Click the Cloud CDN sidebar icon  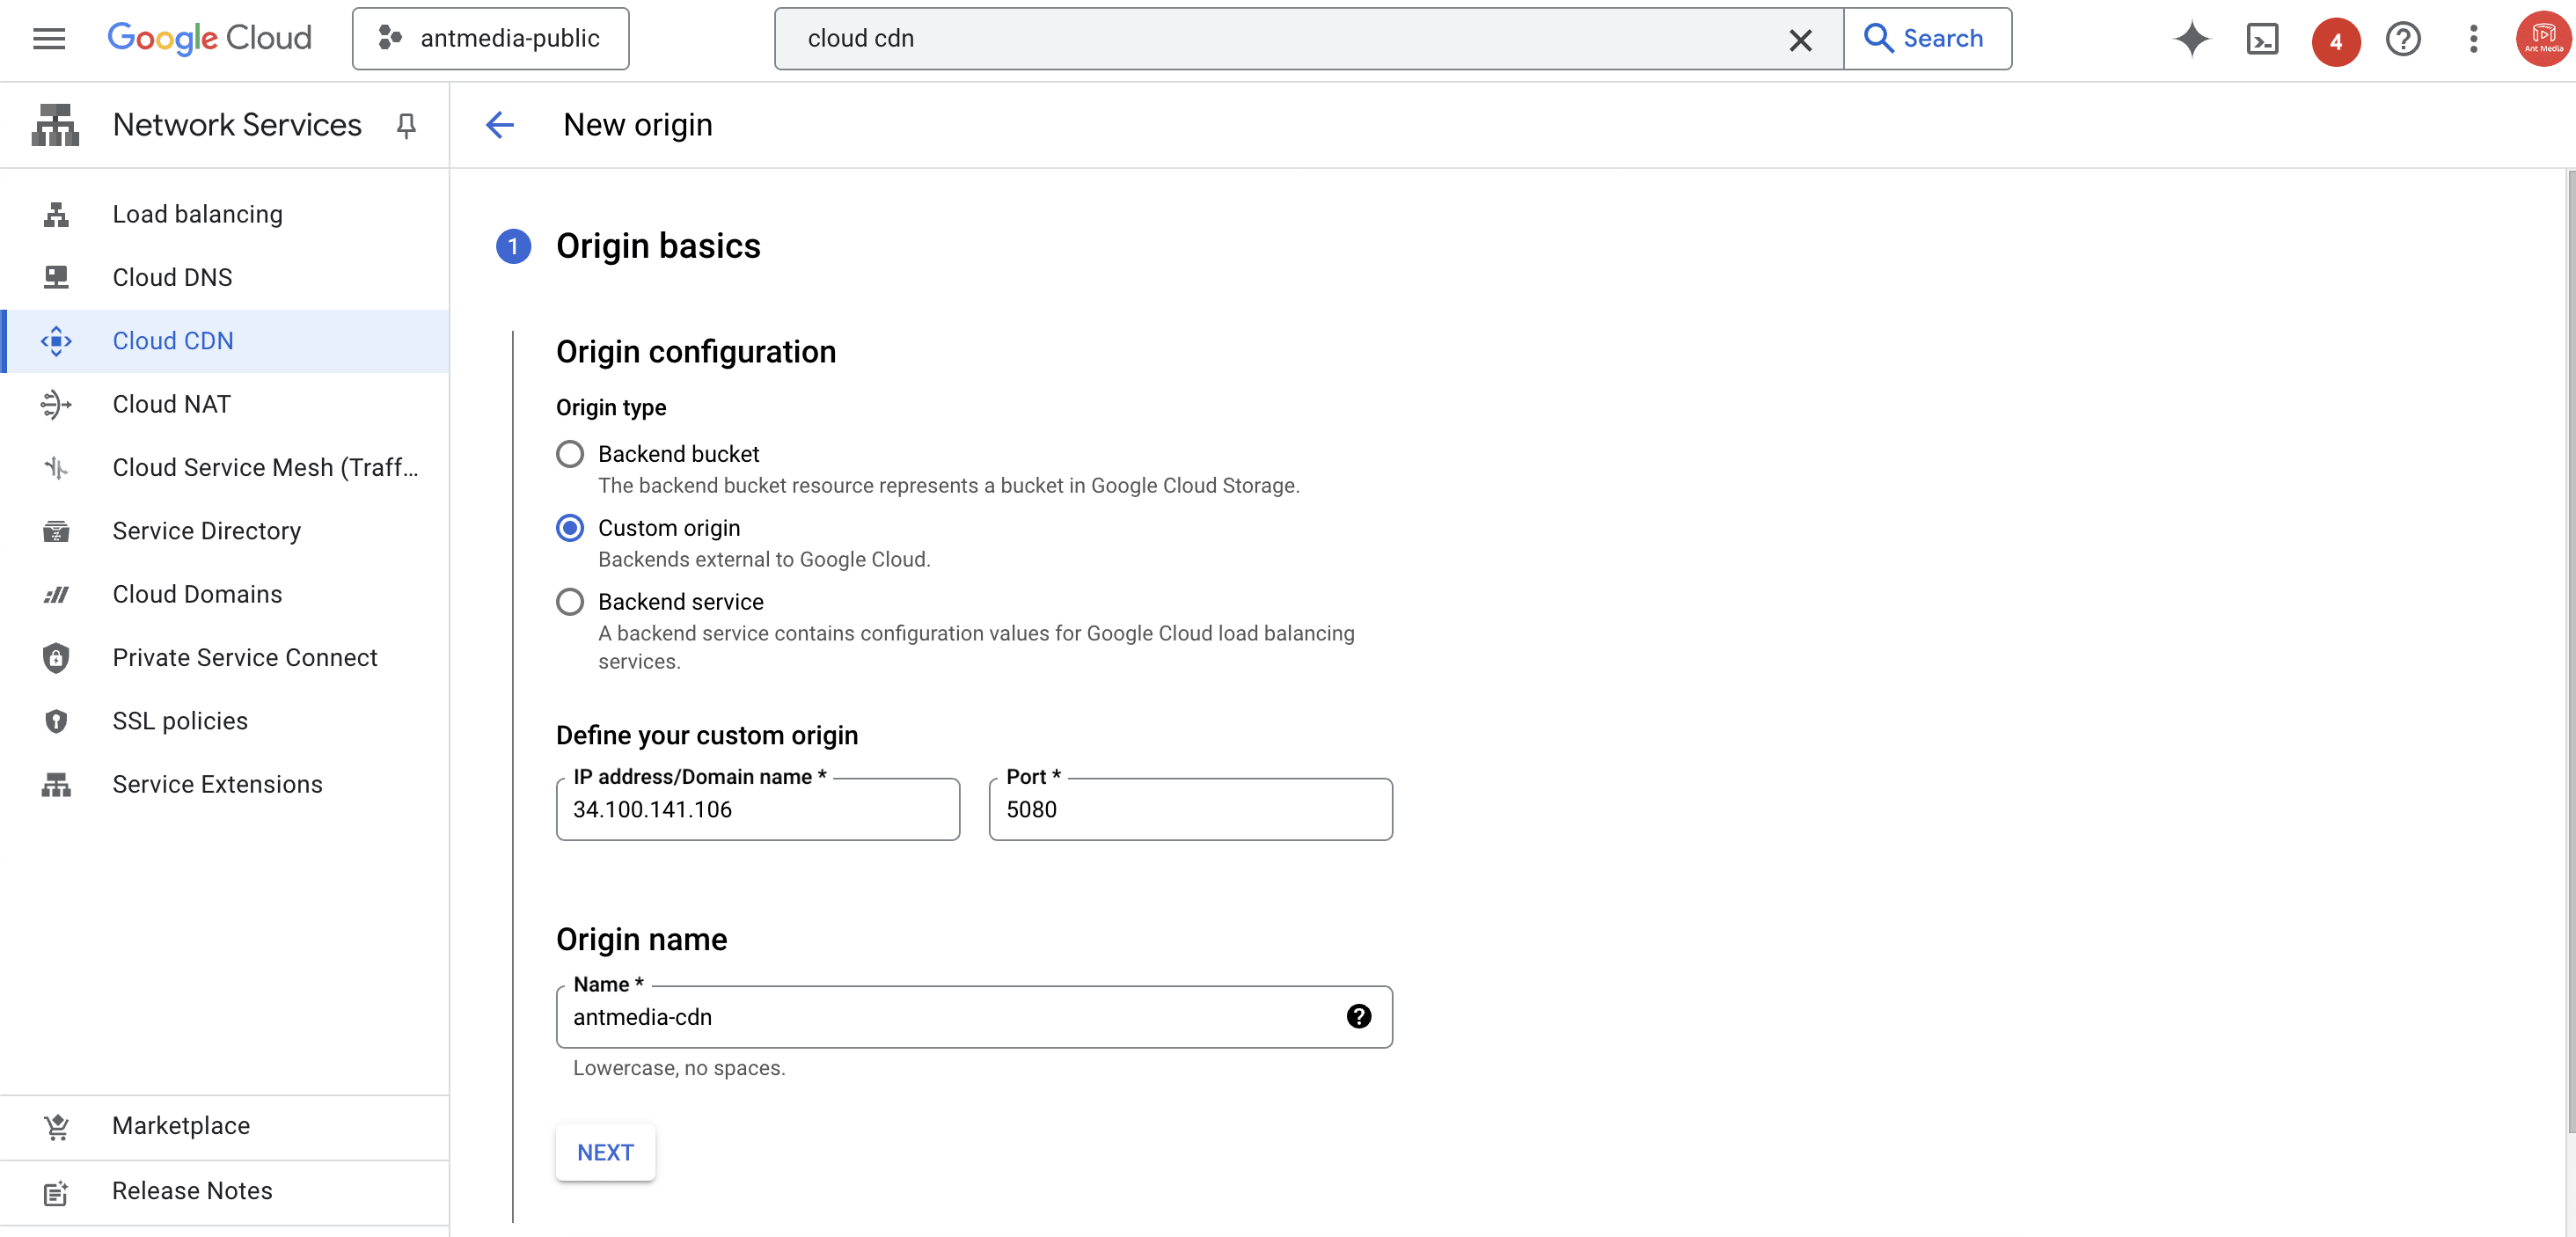(56, 341)
